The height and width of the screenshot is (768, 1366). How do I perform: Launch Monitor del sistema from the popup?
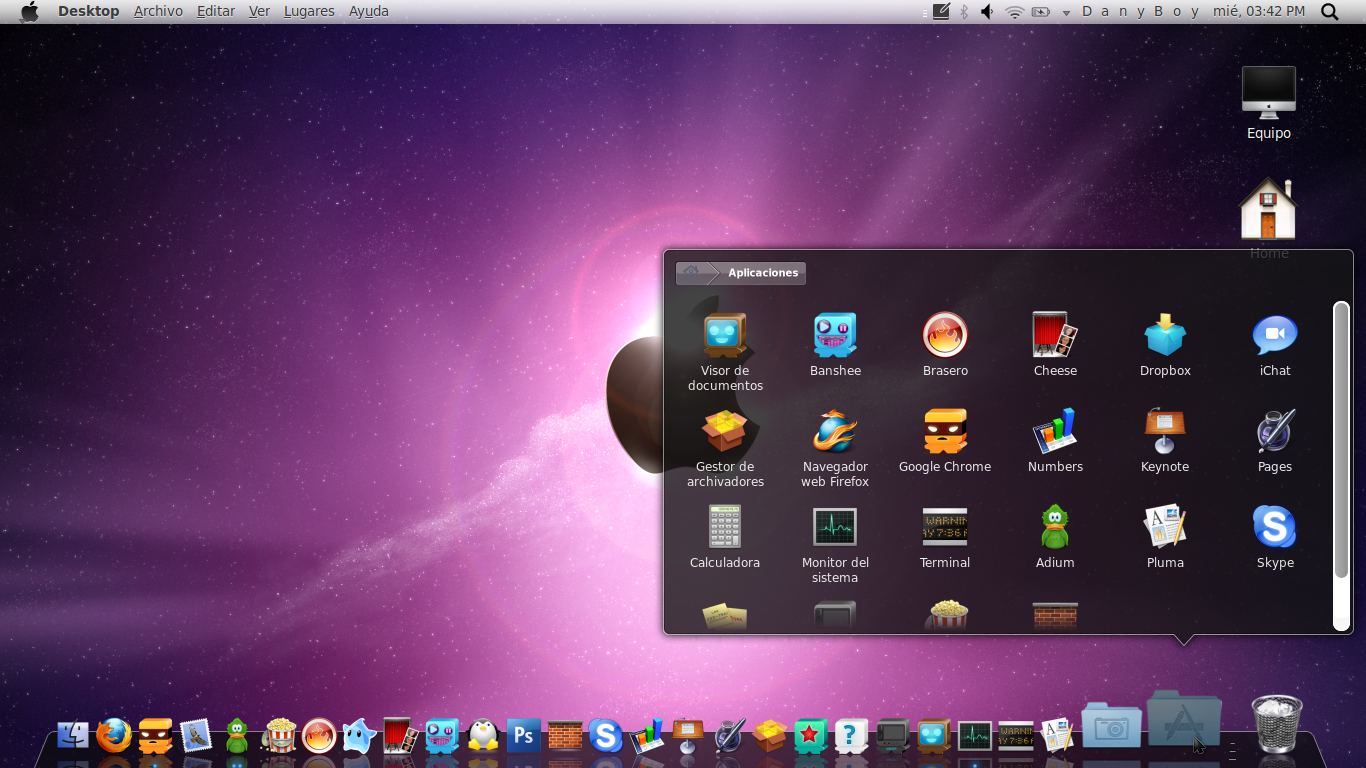click(835, 544)
